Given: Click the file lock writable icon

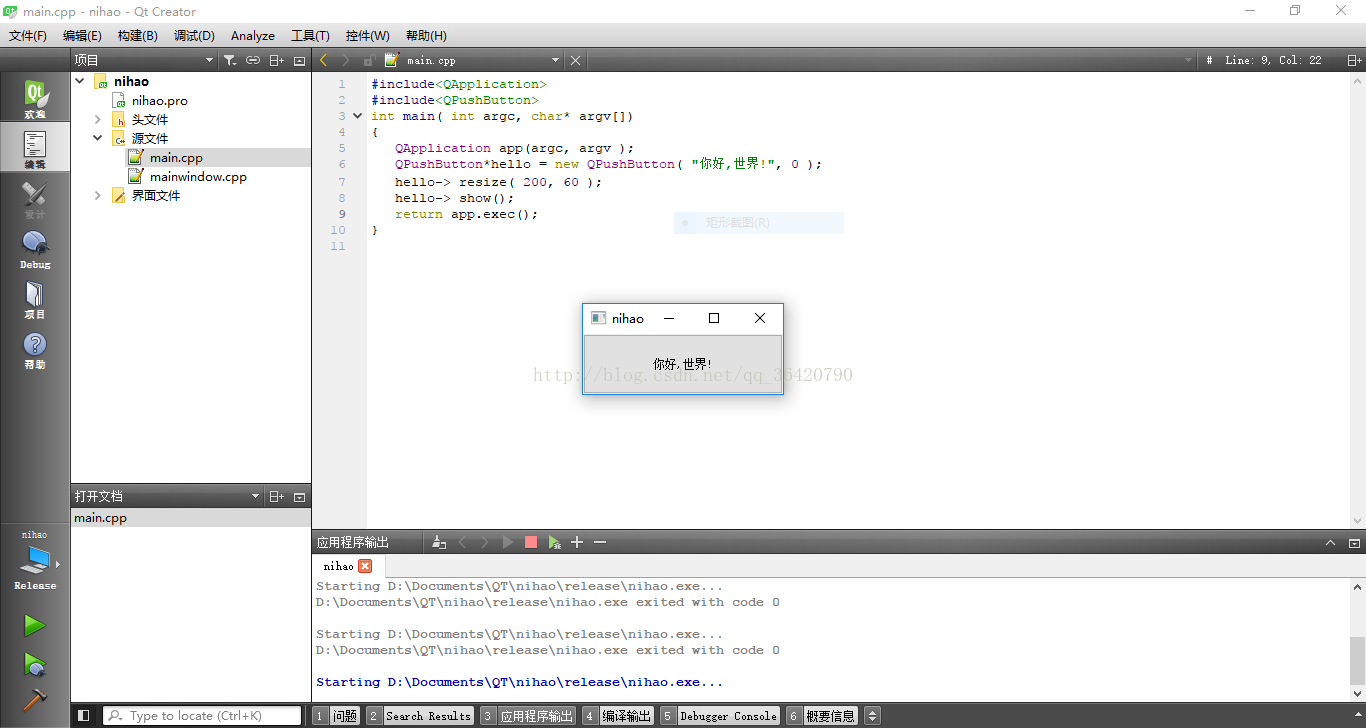Looking at the screenshot, I should pyautogui.click(x=369, y=60).
